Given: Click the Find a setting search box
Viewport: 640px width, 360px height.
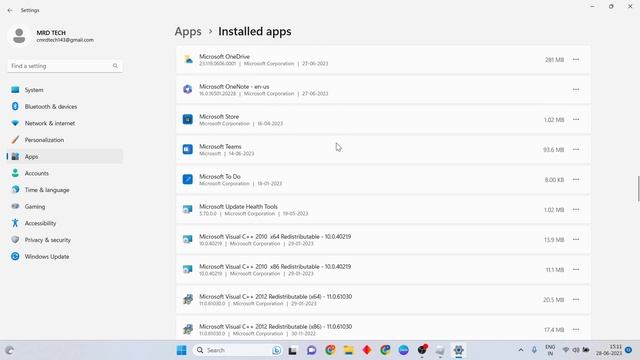Looking at the screenshot, I should click(65, 66).
